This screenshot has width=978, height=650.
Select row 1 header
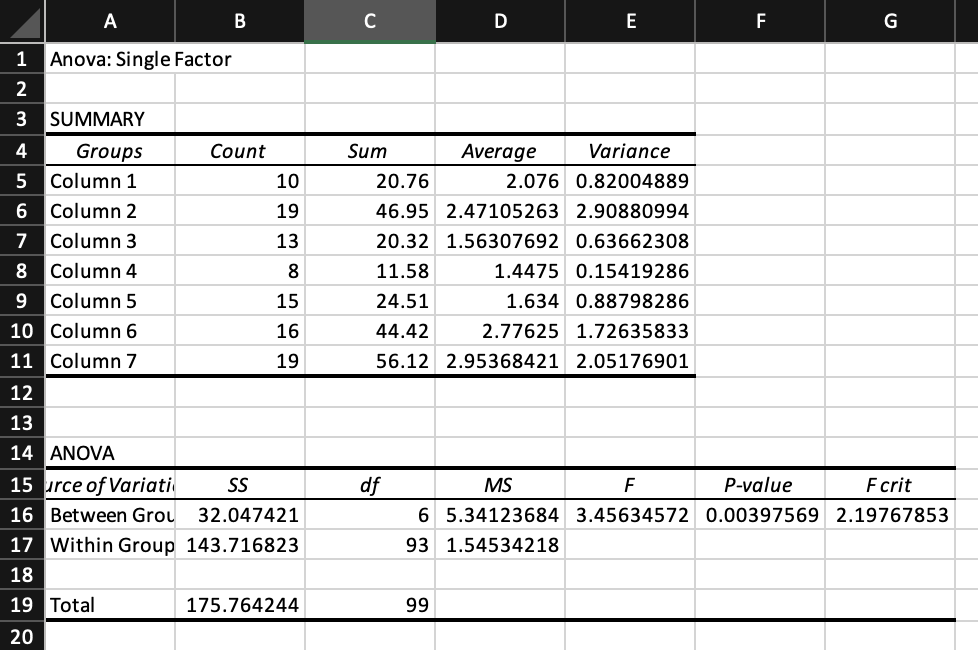pos(22,59)
